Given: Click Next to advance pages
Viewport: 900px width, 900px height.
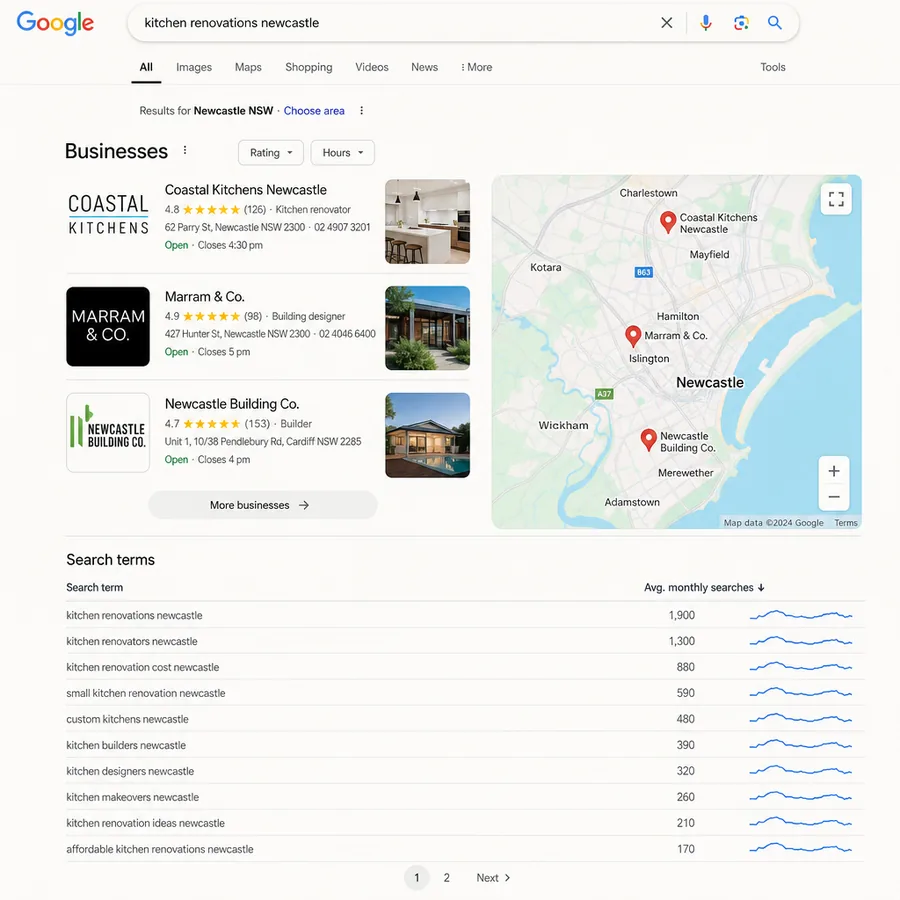Looking at the screenshot, I should coord(493,878).
